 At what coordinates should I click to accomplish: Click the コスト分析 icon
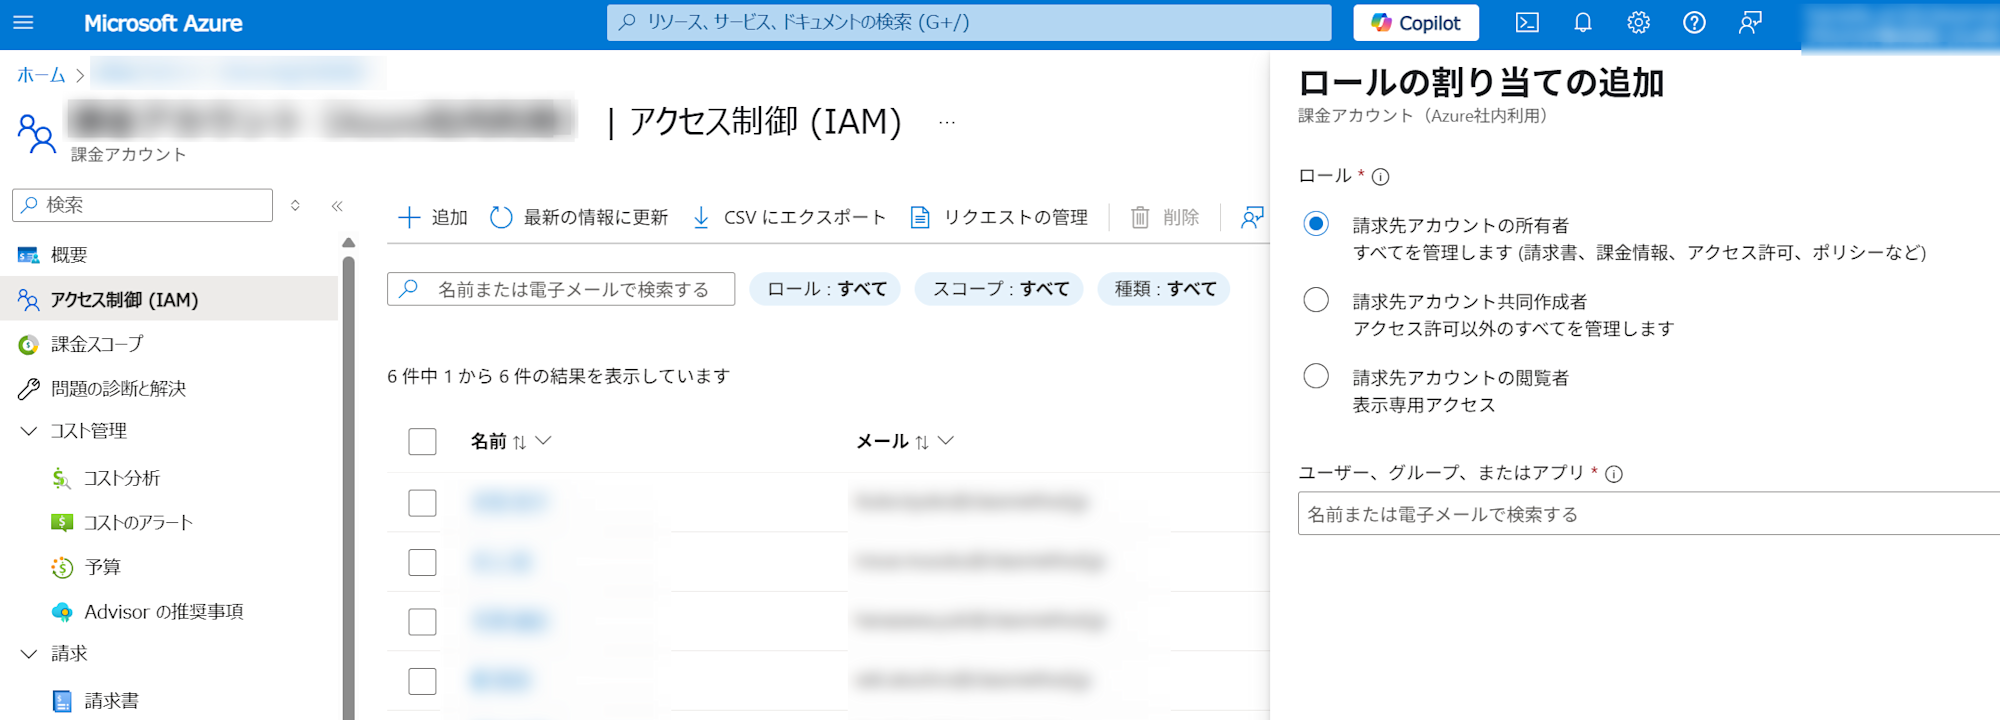tap(62, 478)
